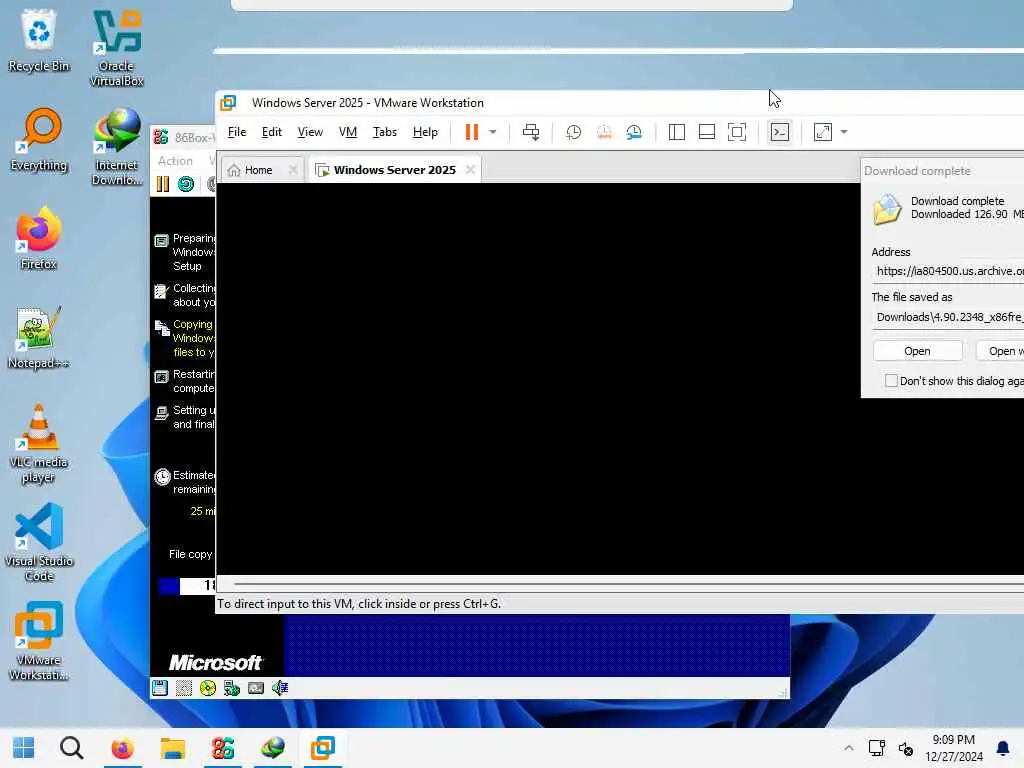Click the network icon in system tray
1024x768 pixels.
pyautogui.click(x=876, y=748)
